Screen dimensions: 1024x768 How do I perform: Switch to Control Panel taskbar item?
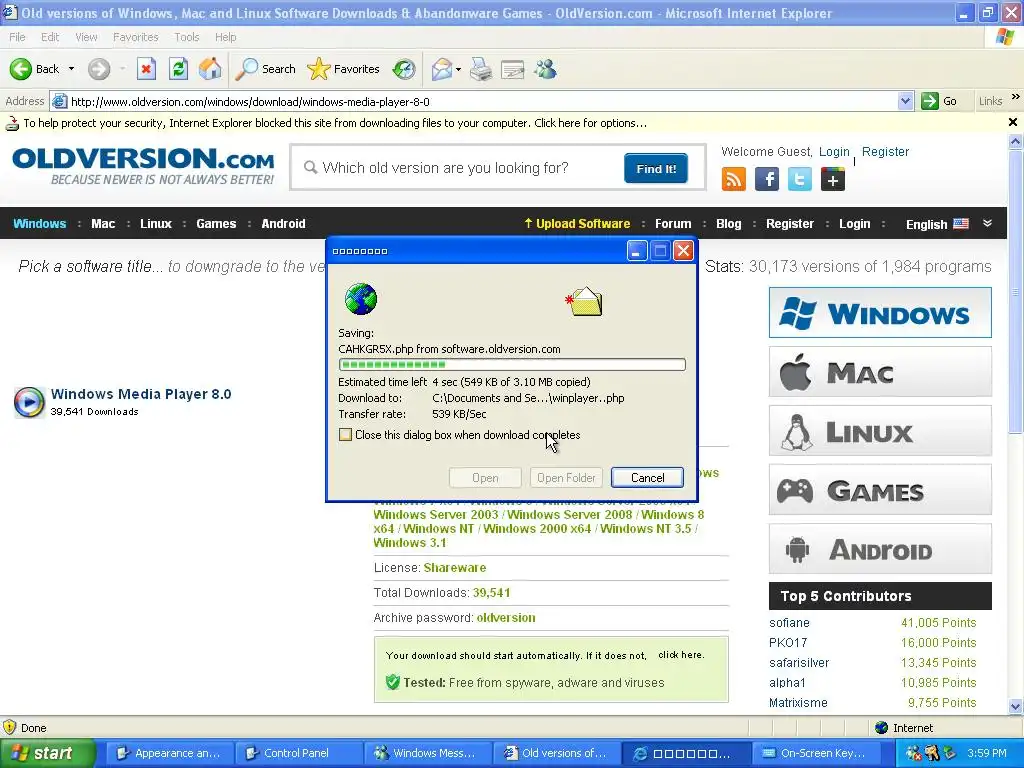[296, 753]
